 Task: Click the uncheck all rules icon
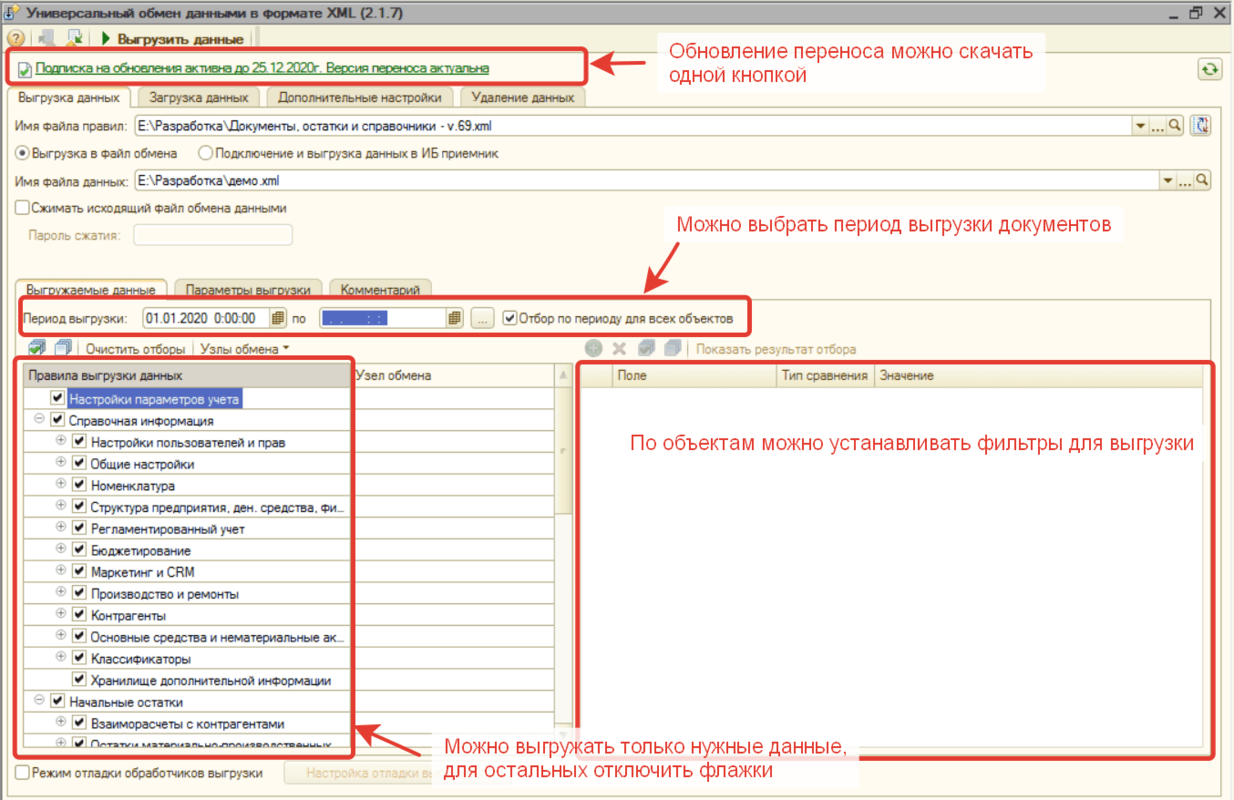coord(62,349)
